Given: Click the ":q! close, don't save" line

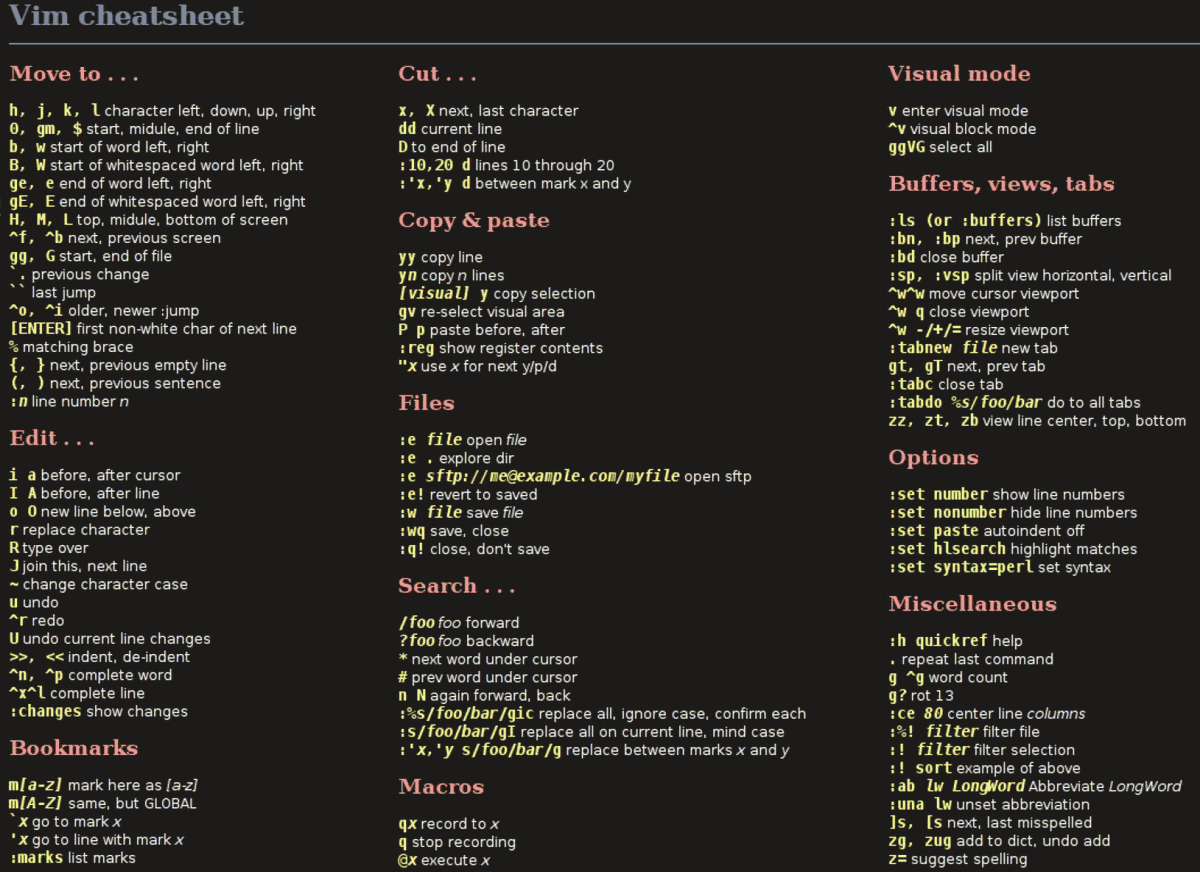Looking at the screenshot, I should 474,549.
